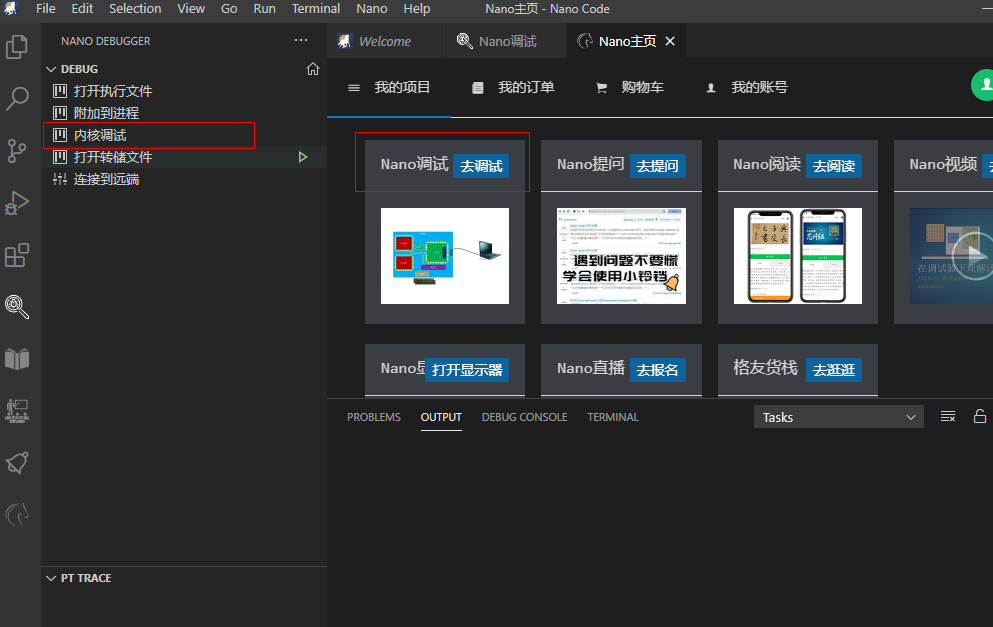
Task: Play the Nano视频 video thumbnail
Action: (x=951, y=256)
